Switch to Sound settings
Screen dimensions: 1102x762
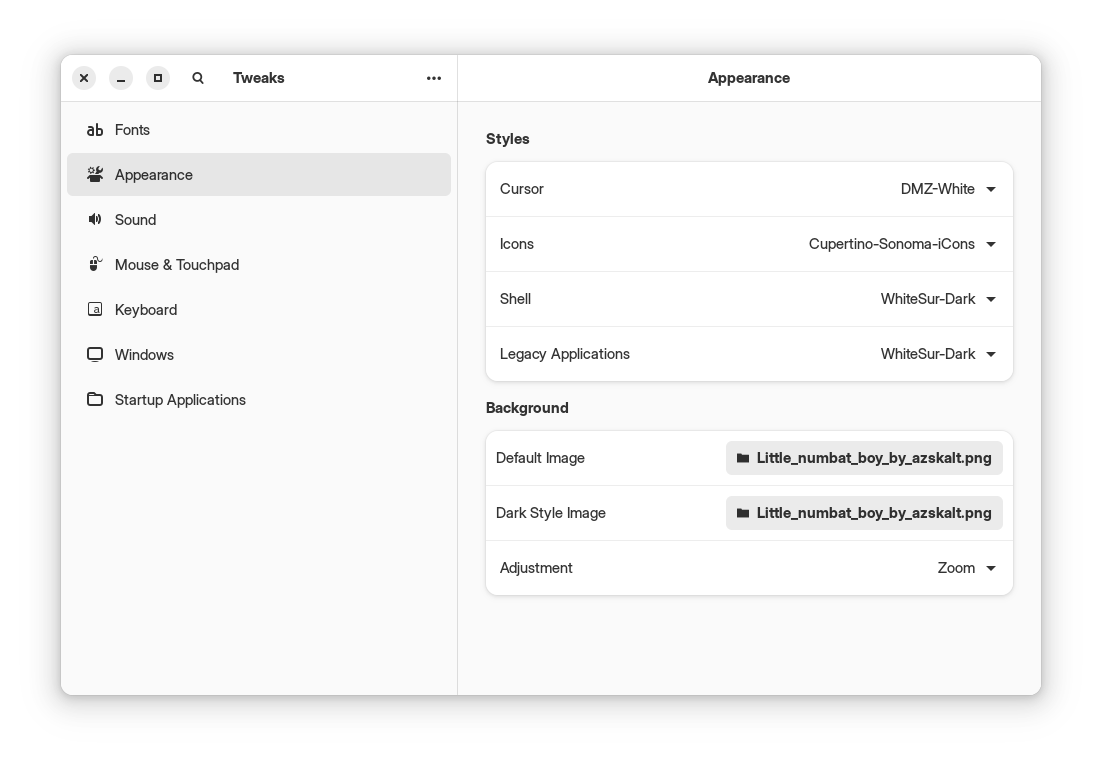coord(259,219)
